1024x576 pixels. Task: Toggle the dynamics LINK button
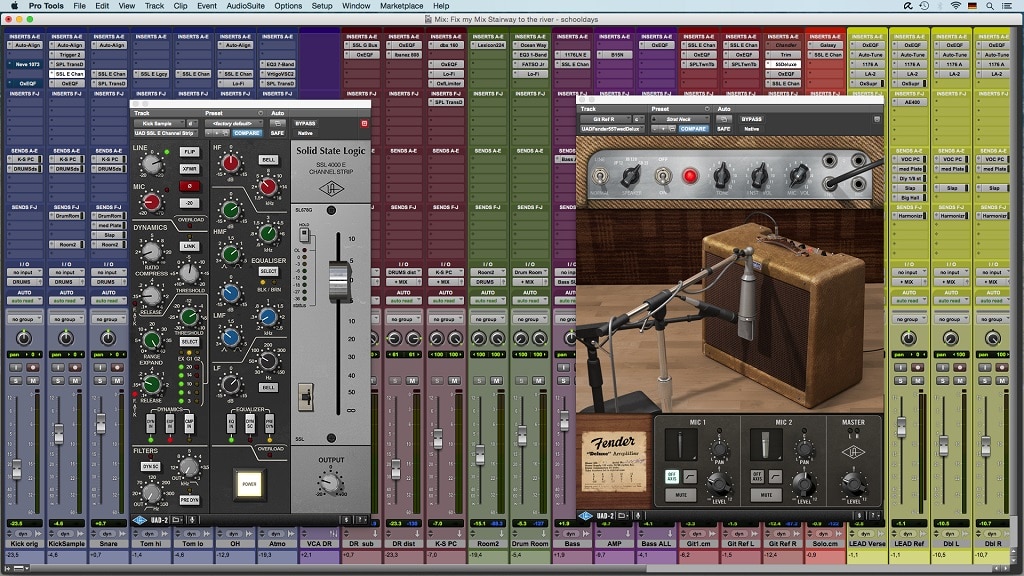[189, 246]
